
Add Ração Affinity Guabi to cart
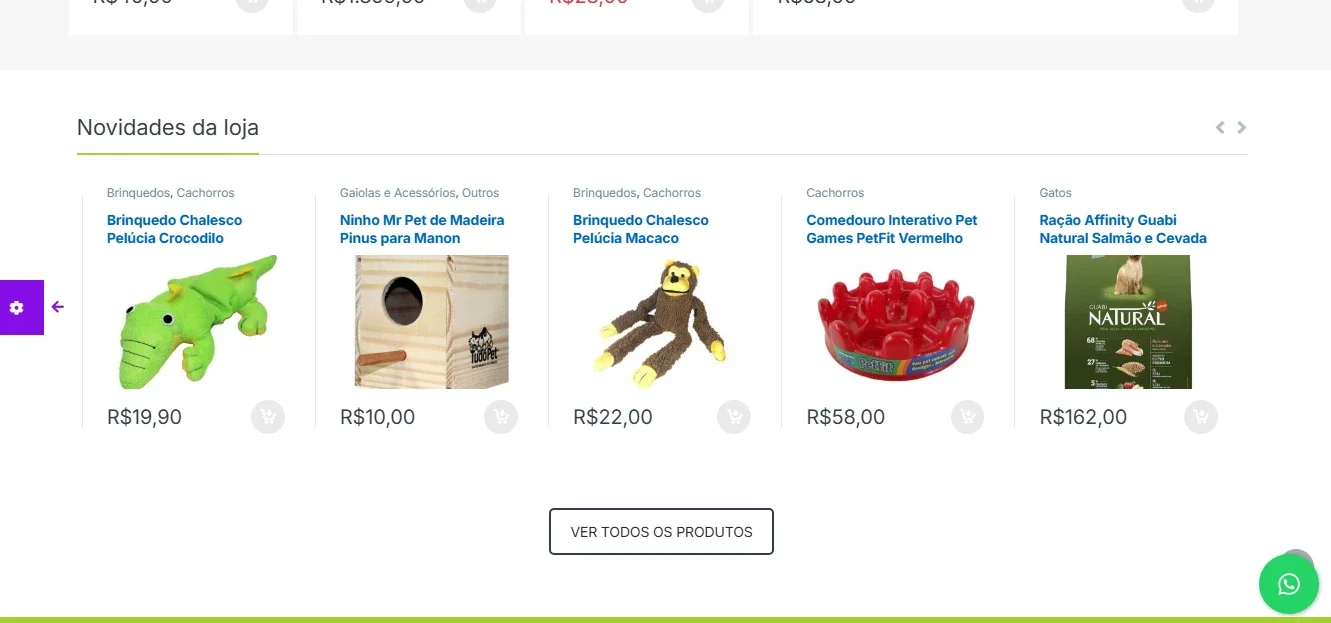(1201, 417)
